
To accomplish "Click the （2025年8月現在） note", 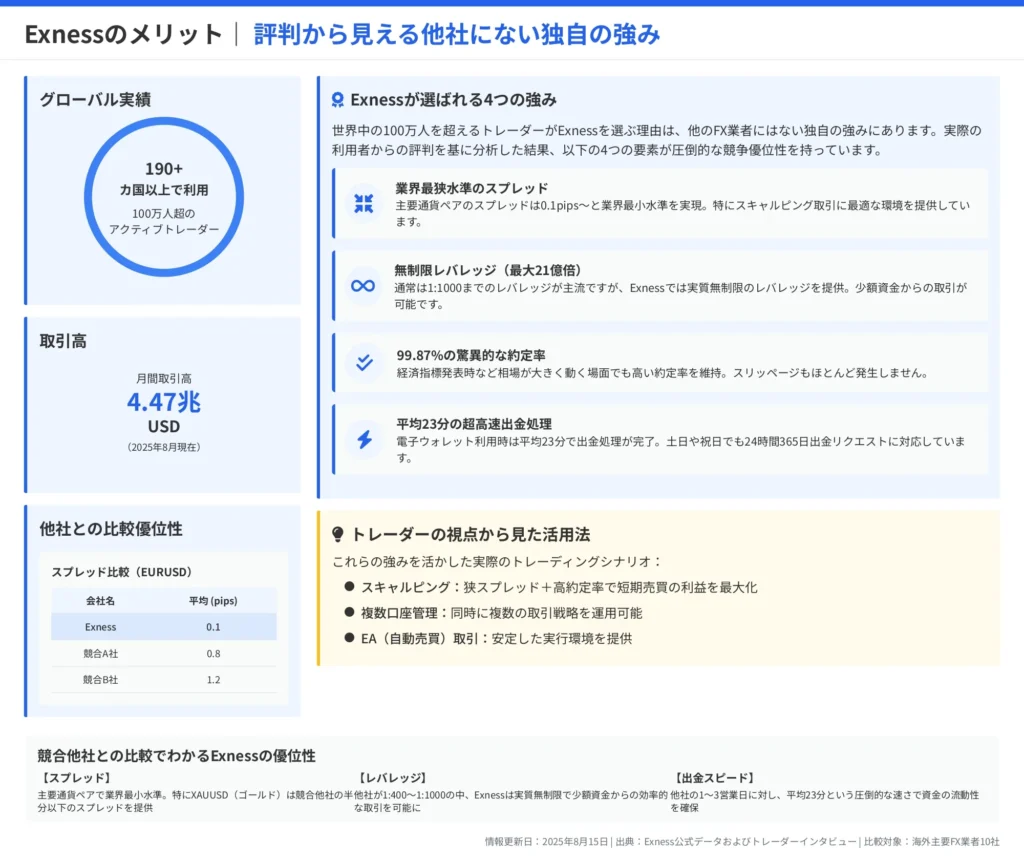I will pyautogui.click(x=164, y=447).
